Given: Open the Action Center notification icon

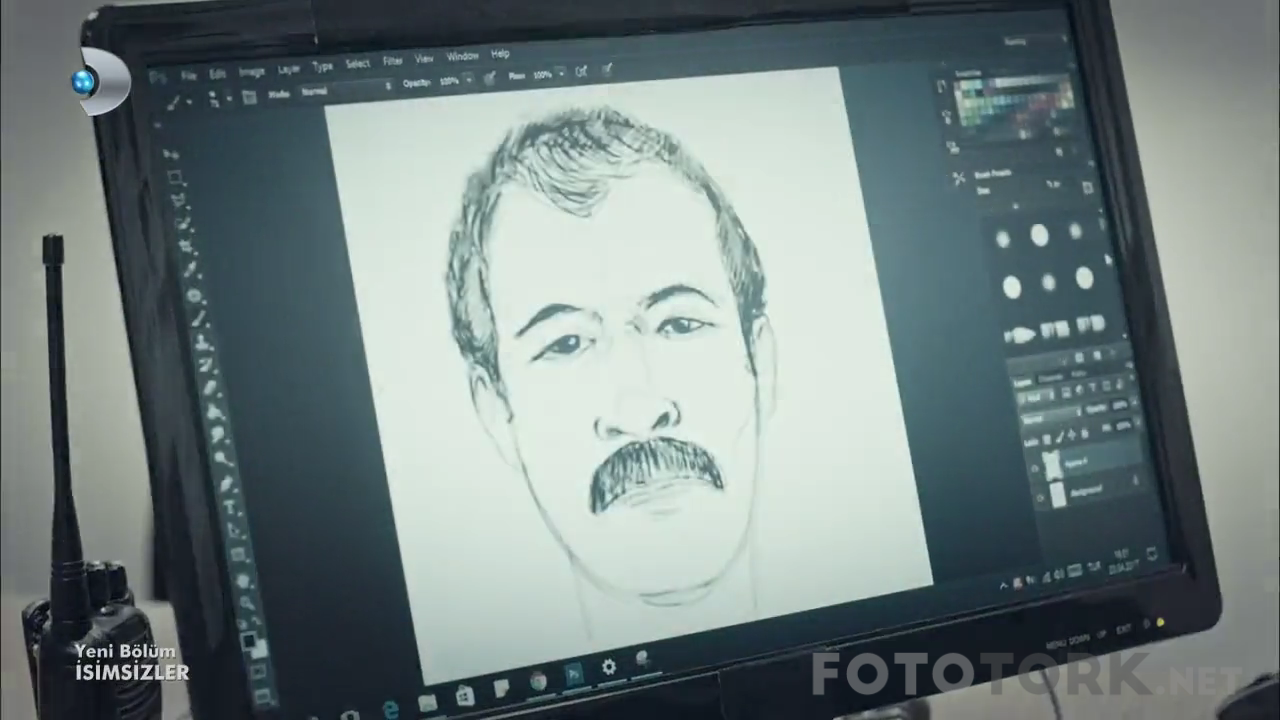Looking at the screenshot, I should pos(1152,553).
